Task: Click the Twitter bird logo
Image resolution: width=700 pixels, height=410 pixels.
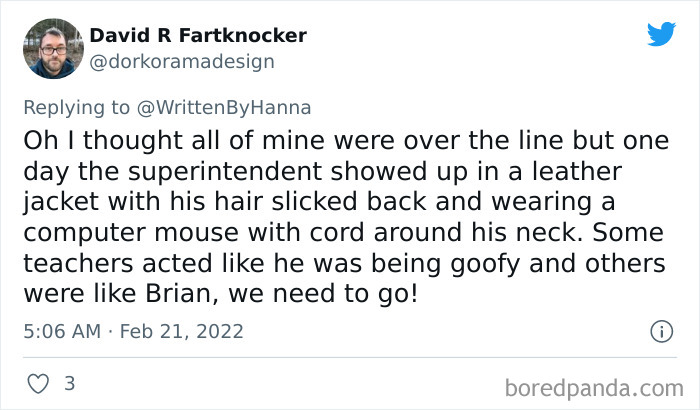Action: [661, 34]
